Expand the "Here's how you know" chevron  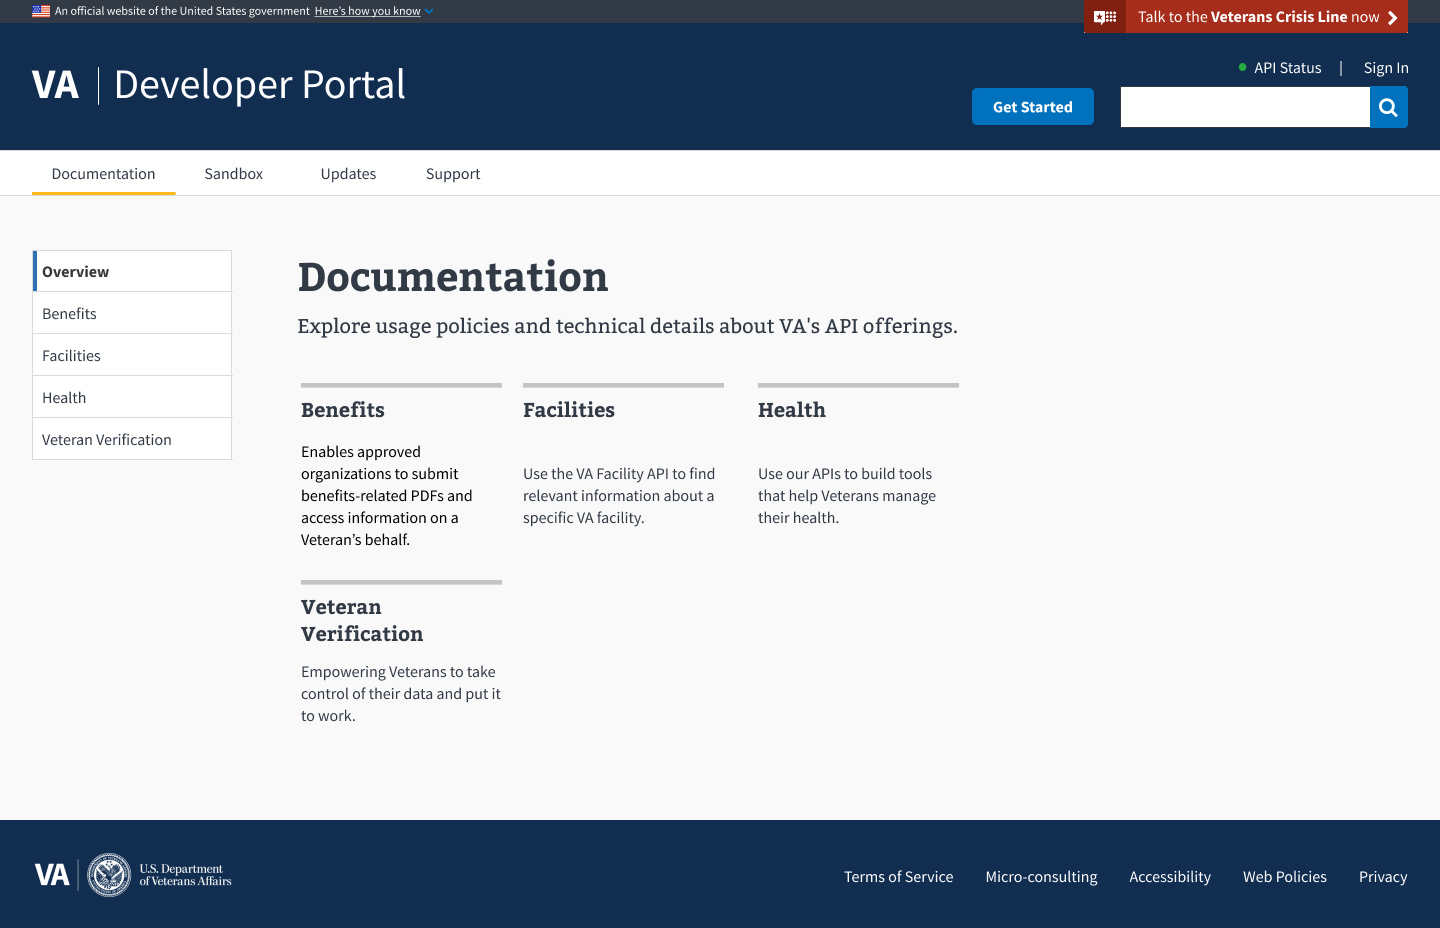(429, 11)
